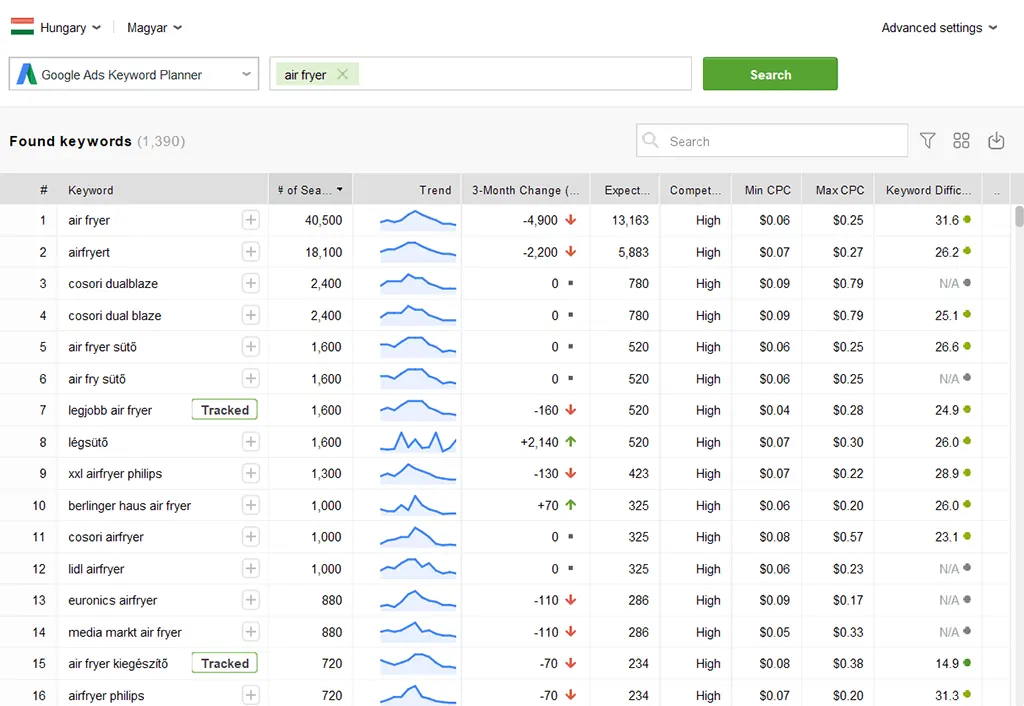Open the Magyar language dropdown
This screenshot has height=706, width=1024.
tap(154, 28)
